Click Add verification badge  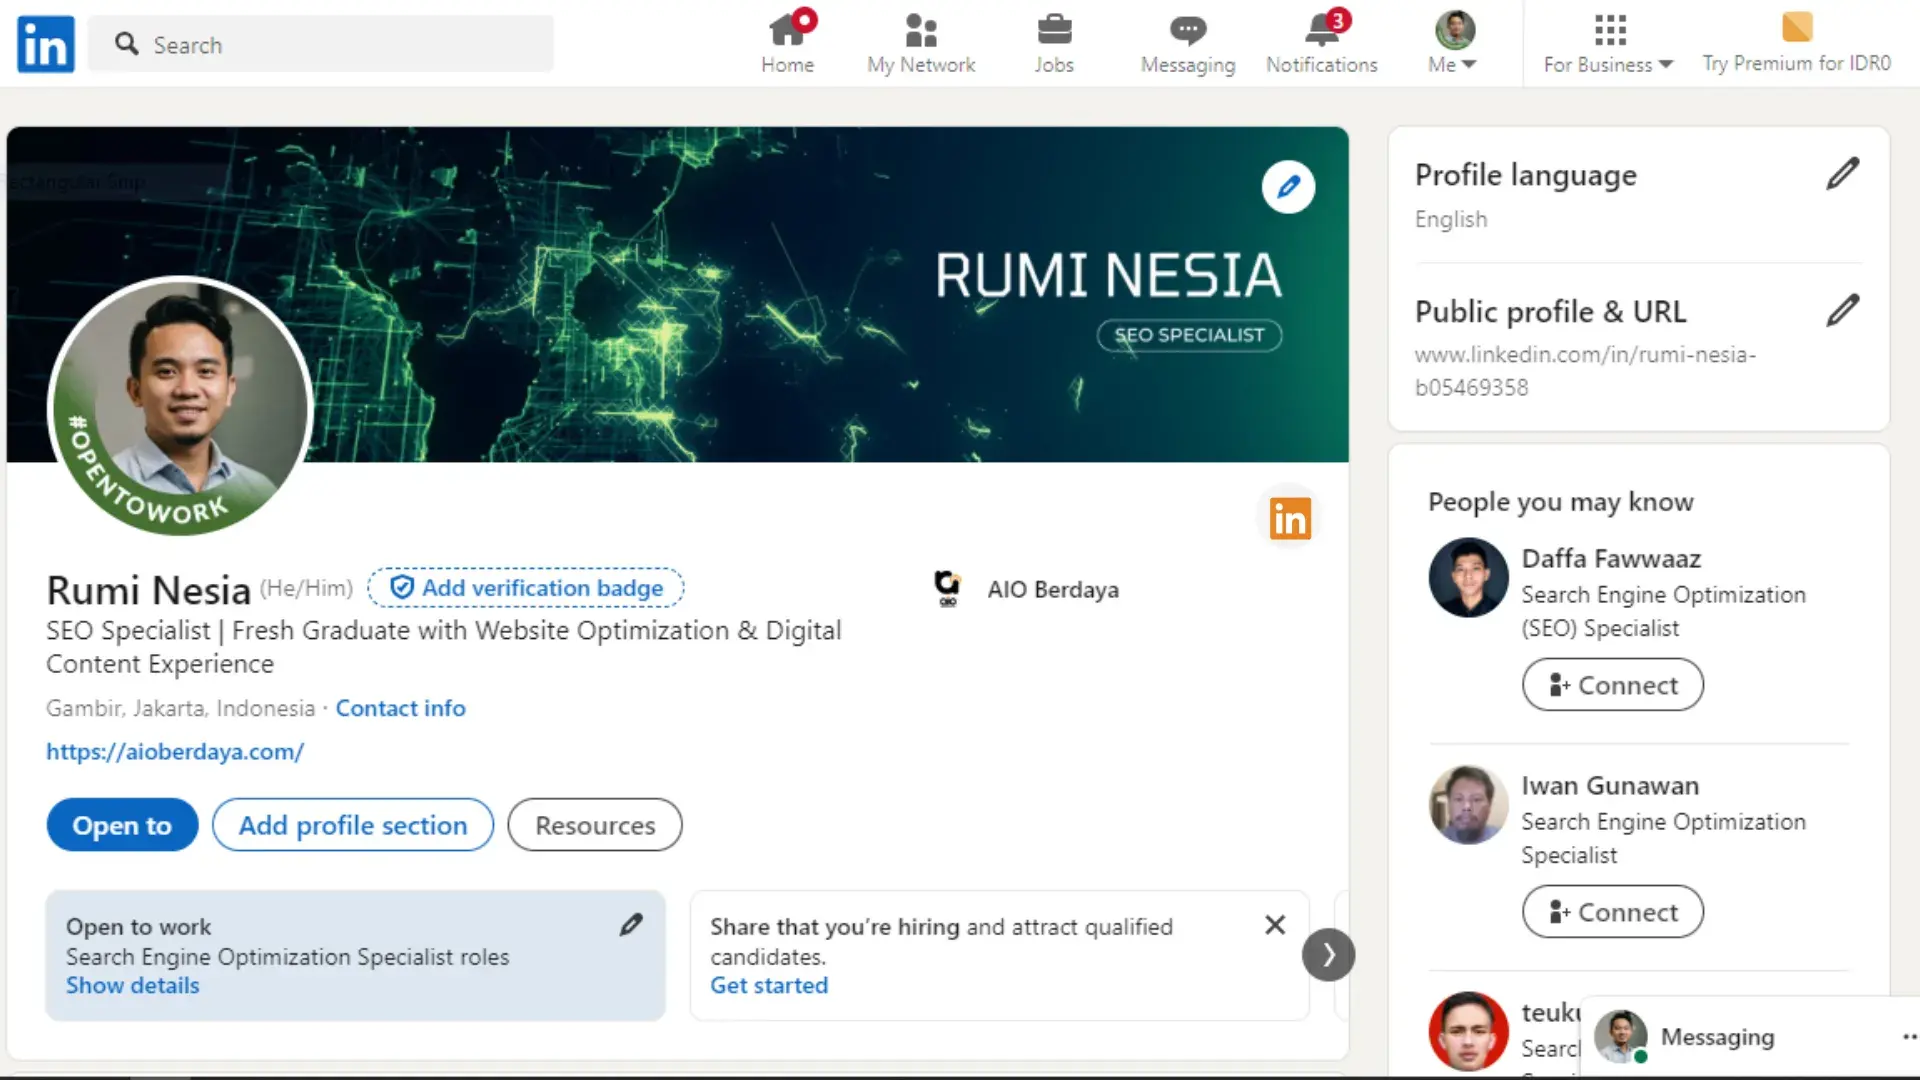526,588
